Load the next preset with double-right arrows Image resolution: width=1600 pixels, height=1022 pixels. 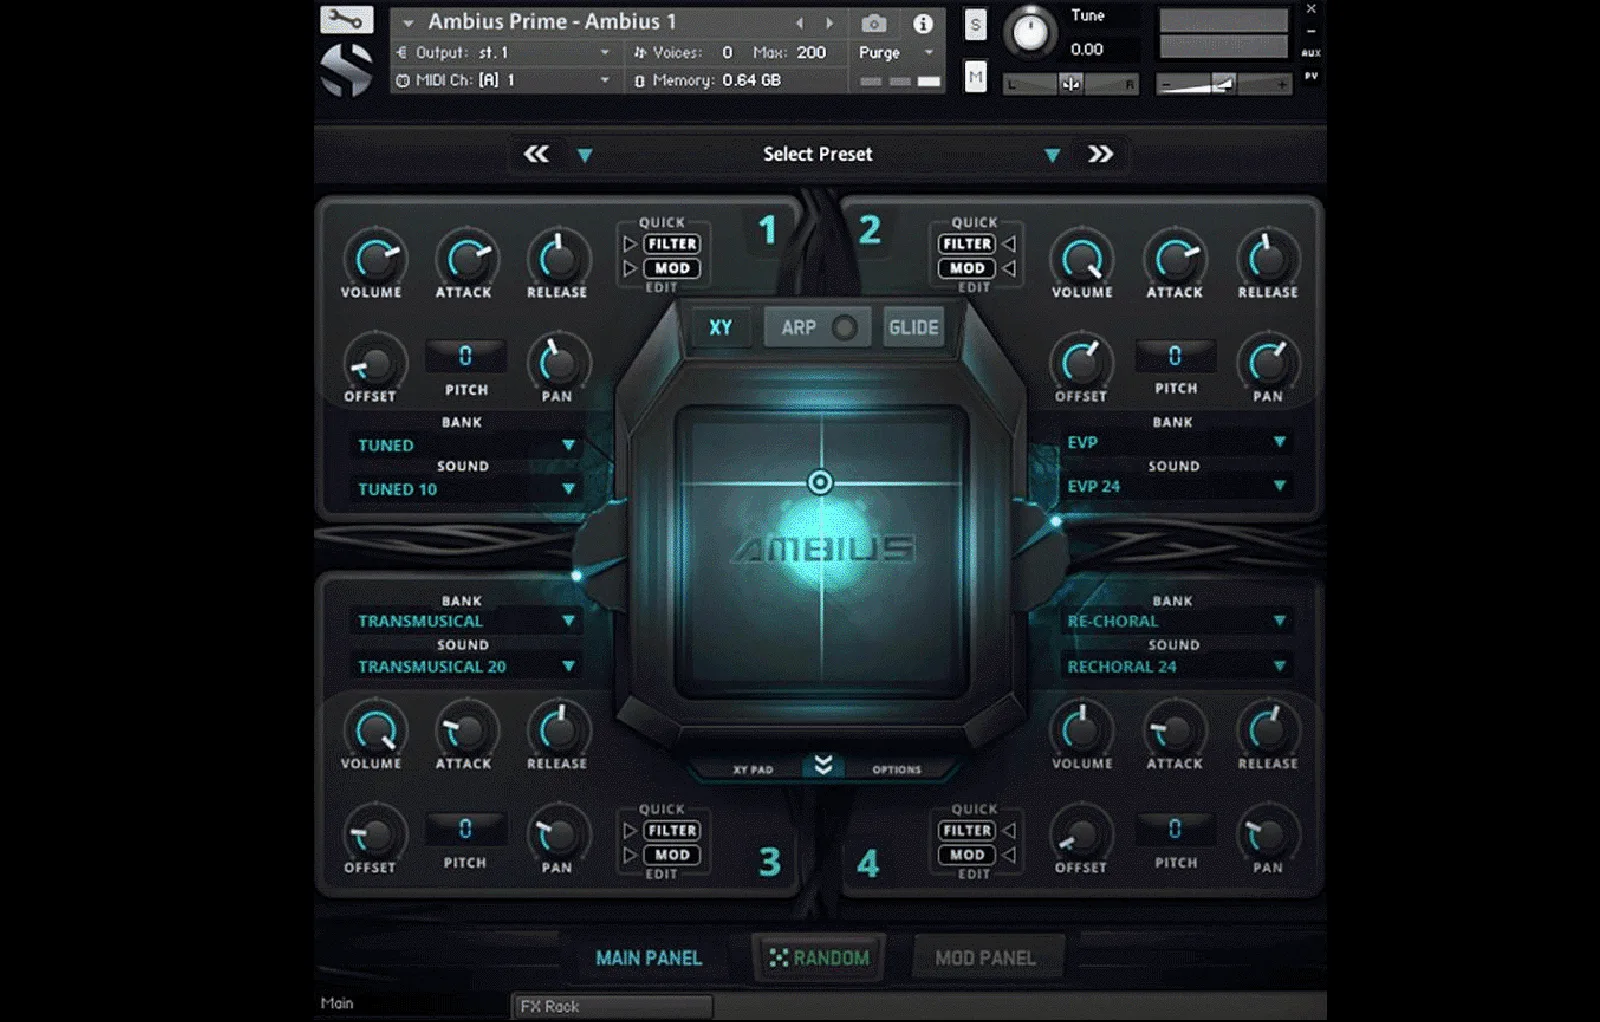[x=1100, y=154]
